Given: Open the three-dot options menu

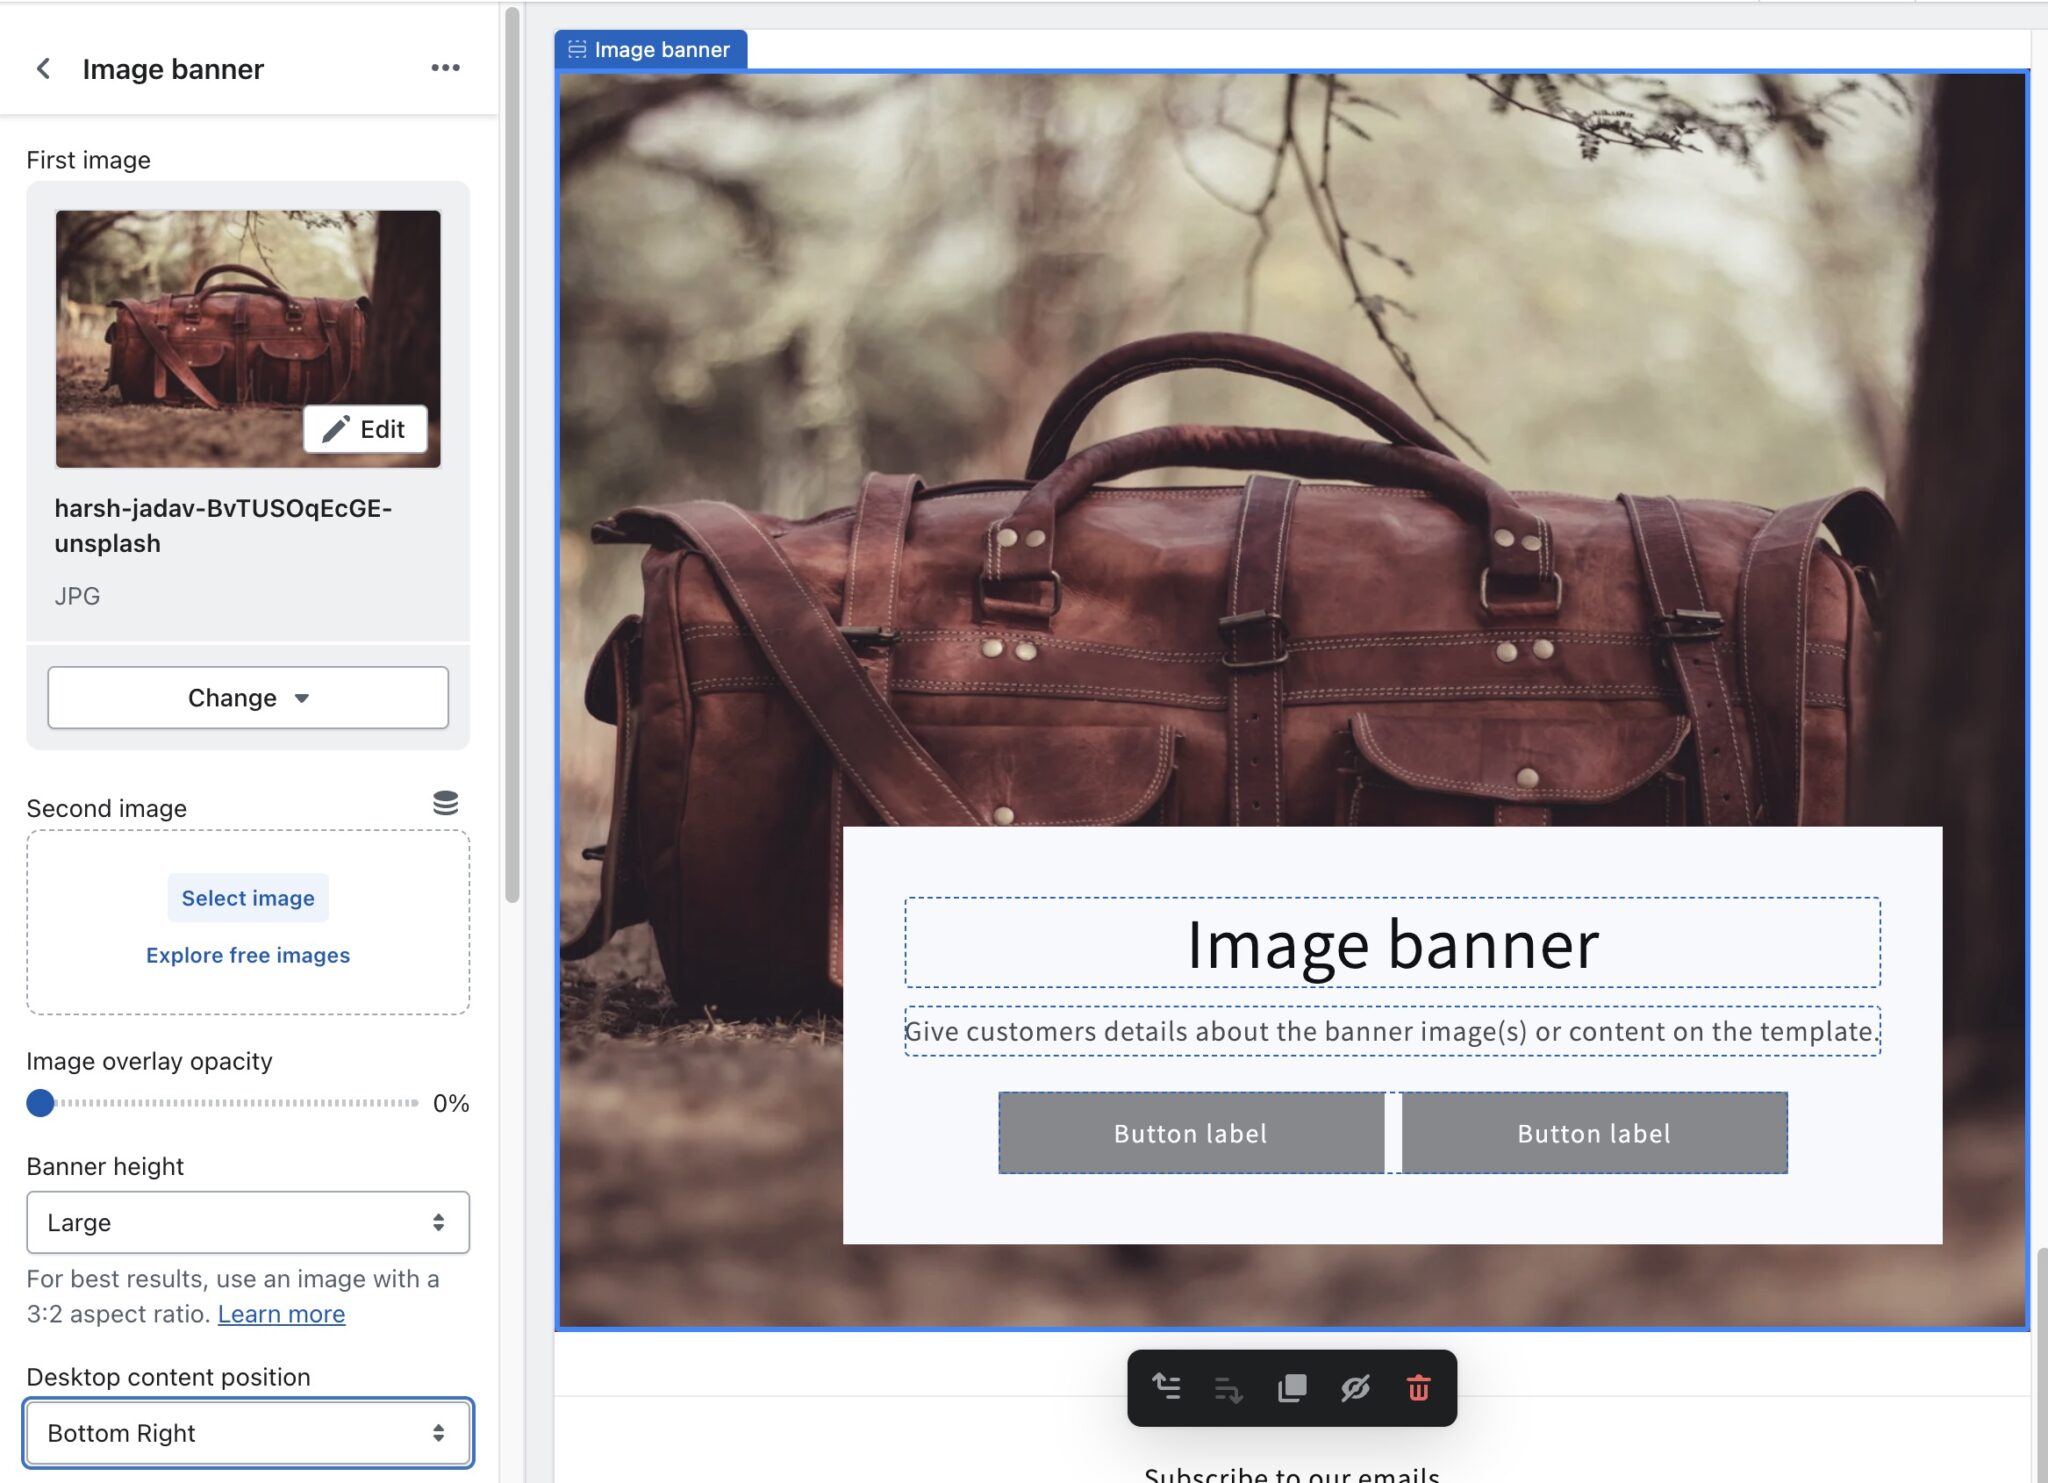Looking at the screenshot, I should (x=446, y=67).
